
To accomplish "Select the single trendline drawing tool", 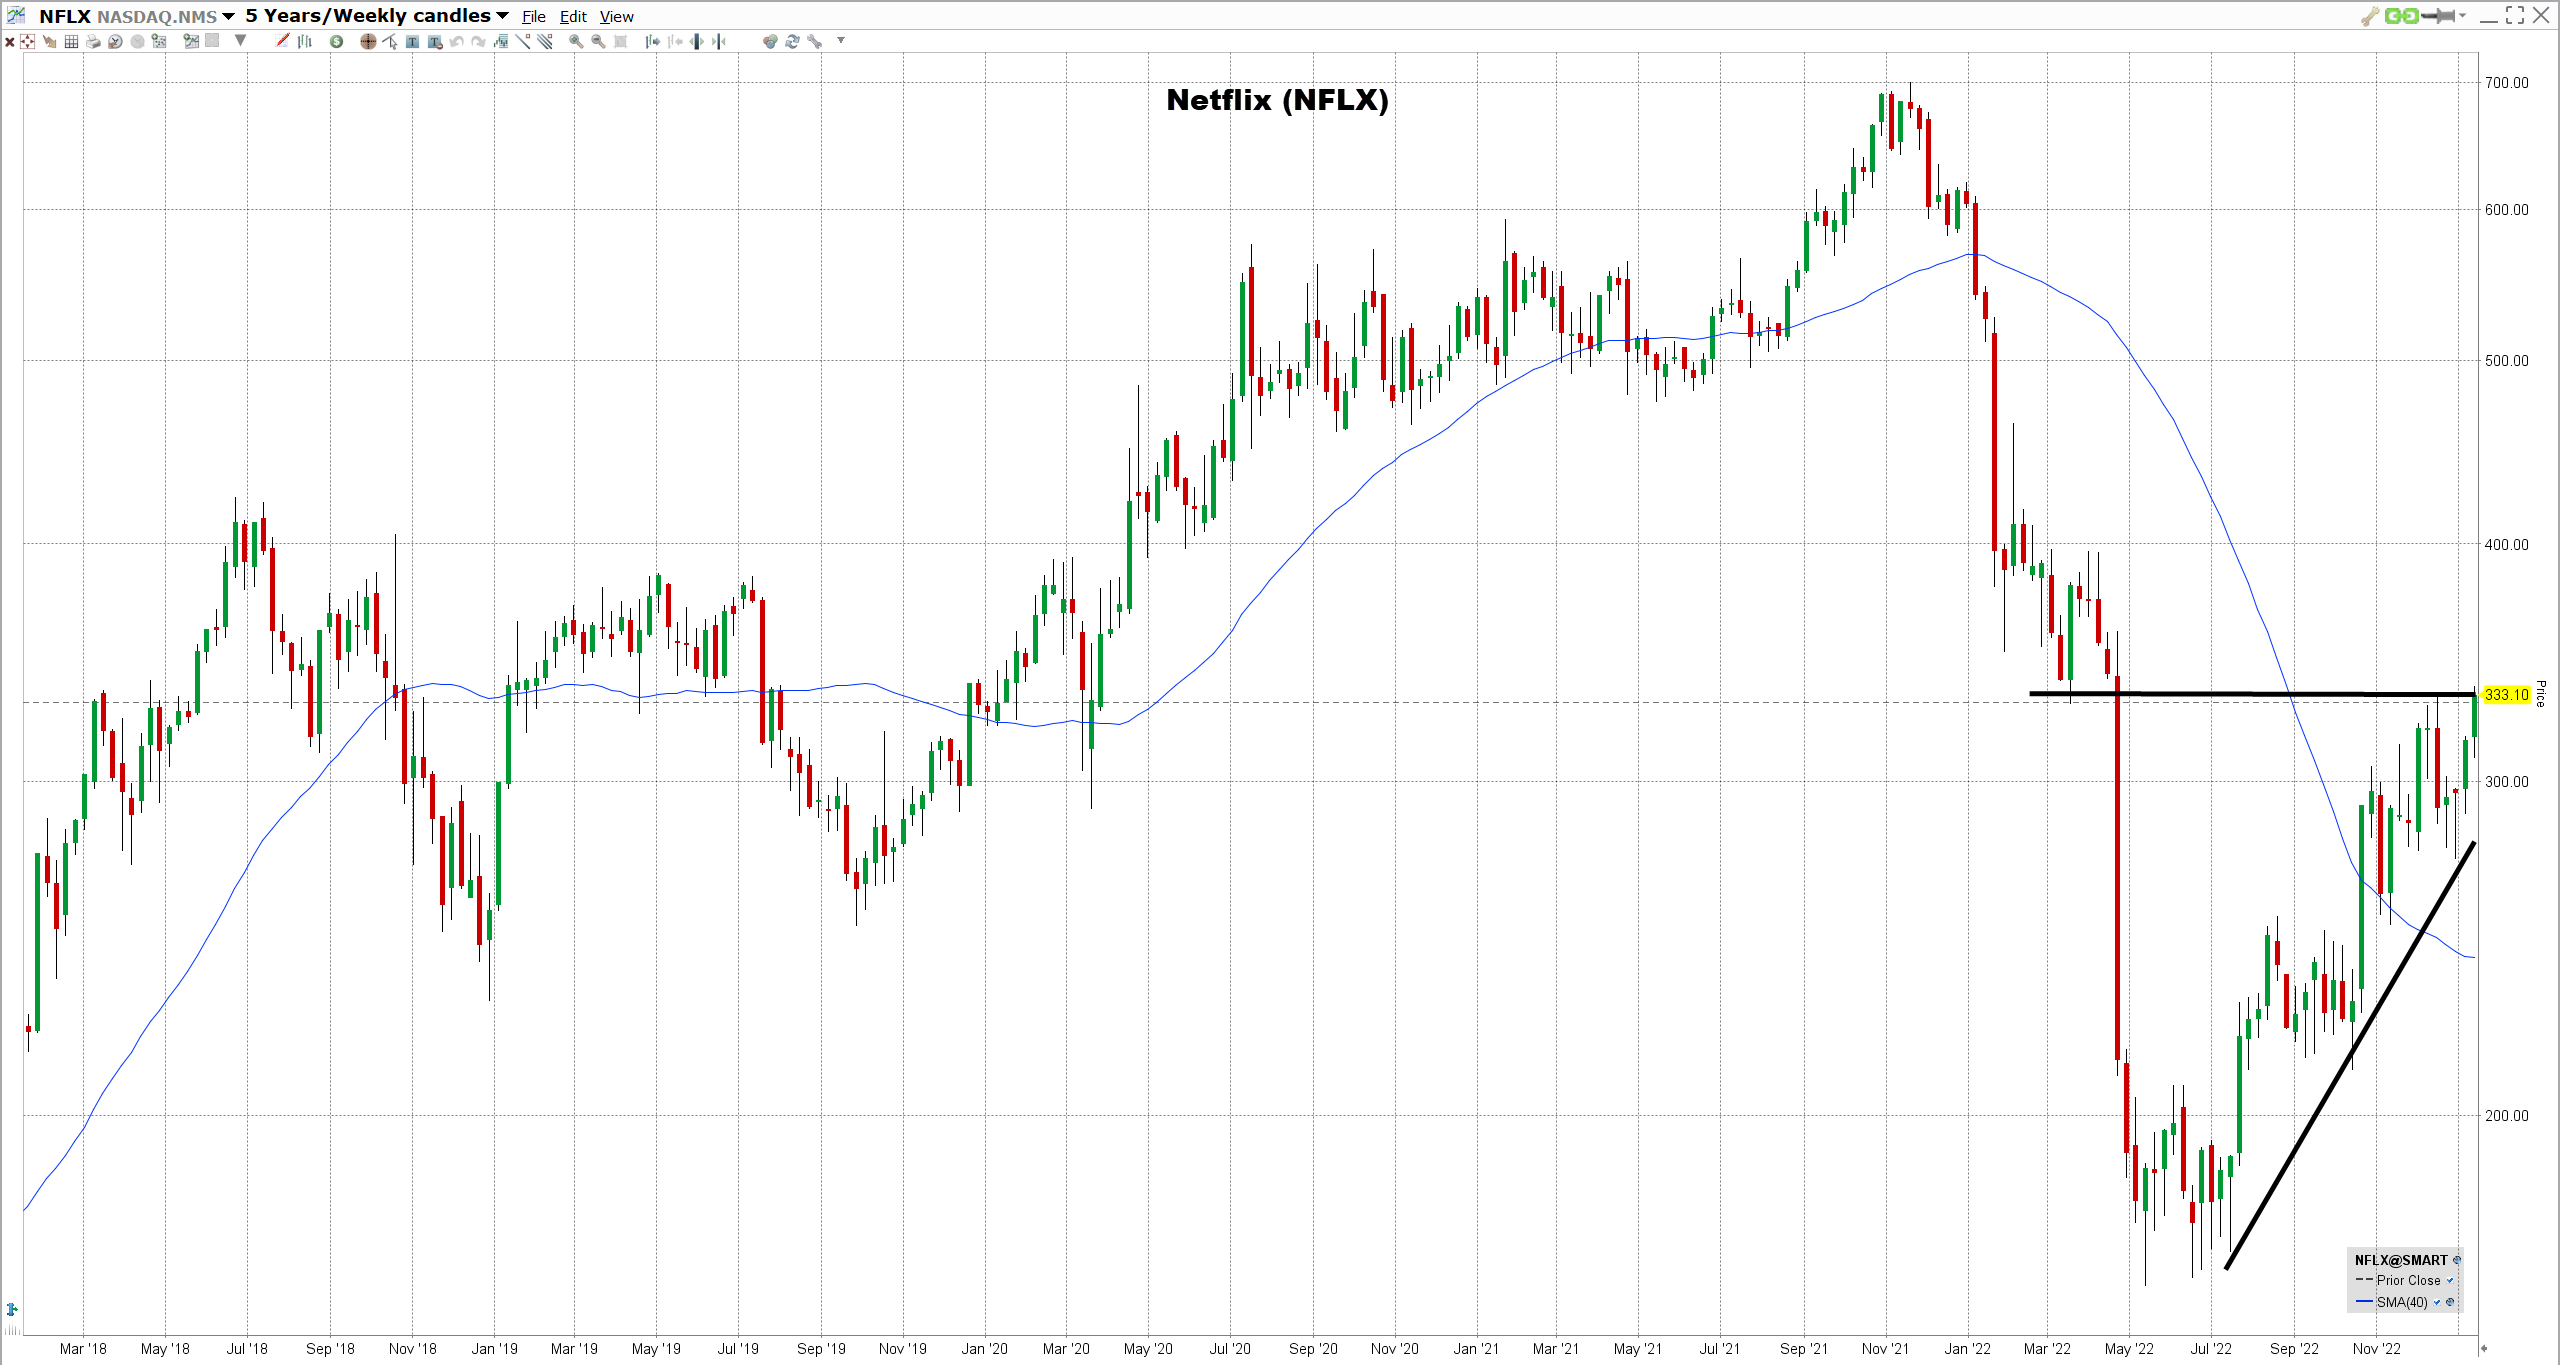I will tap(523, 41).
